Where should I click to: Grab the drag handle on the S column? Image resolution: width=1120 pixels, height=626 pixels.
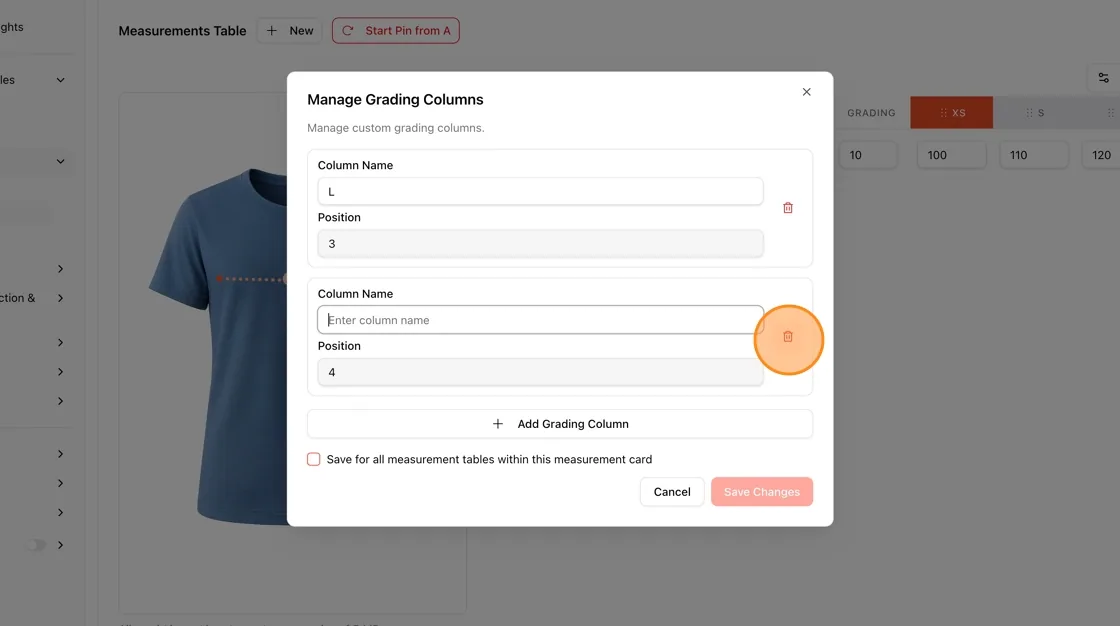pos(1029,113)
